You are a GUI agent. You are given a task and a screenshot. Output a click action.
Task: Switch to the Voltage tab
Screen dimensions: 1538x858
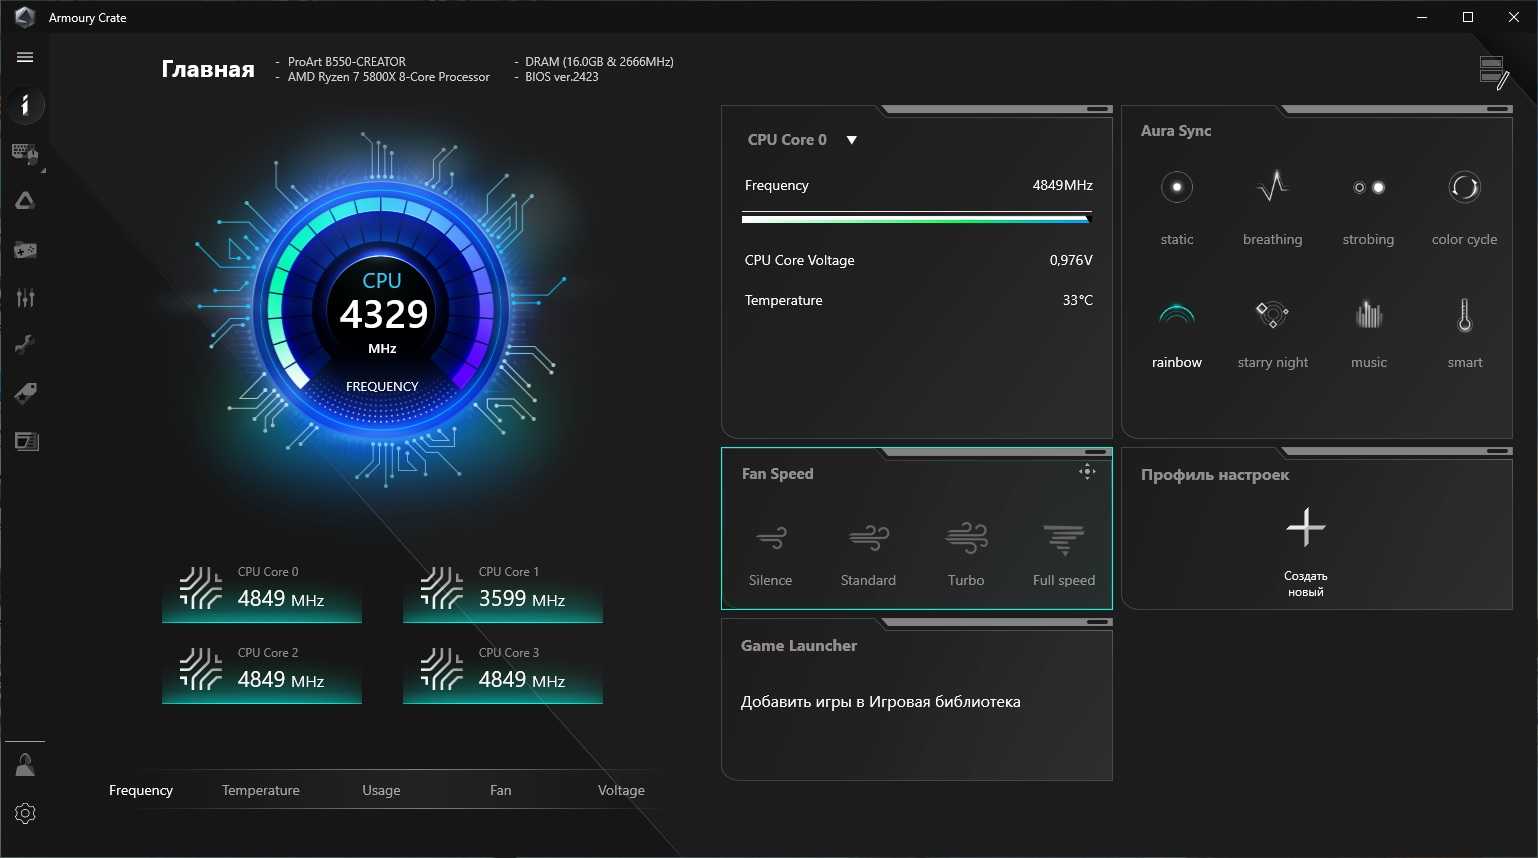(620, 790)
